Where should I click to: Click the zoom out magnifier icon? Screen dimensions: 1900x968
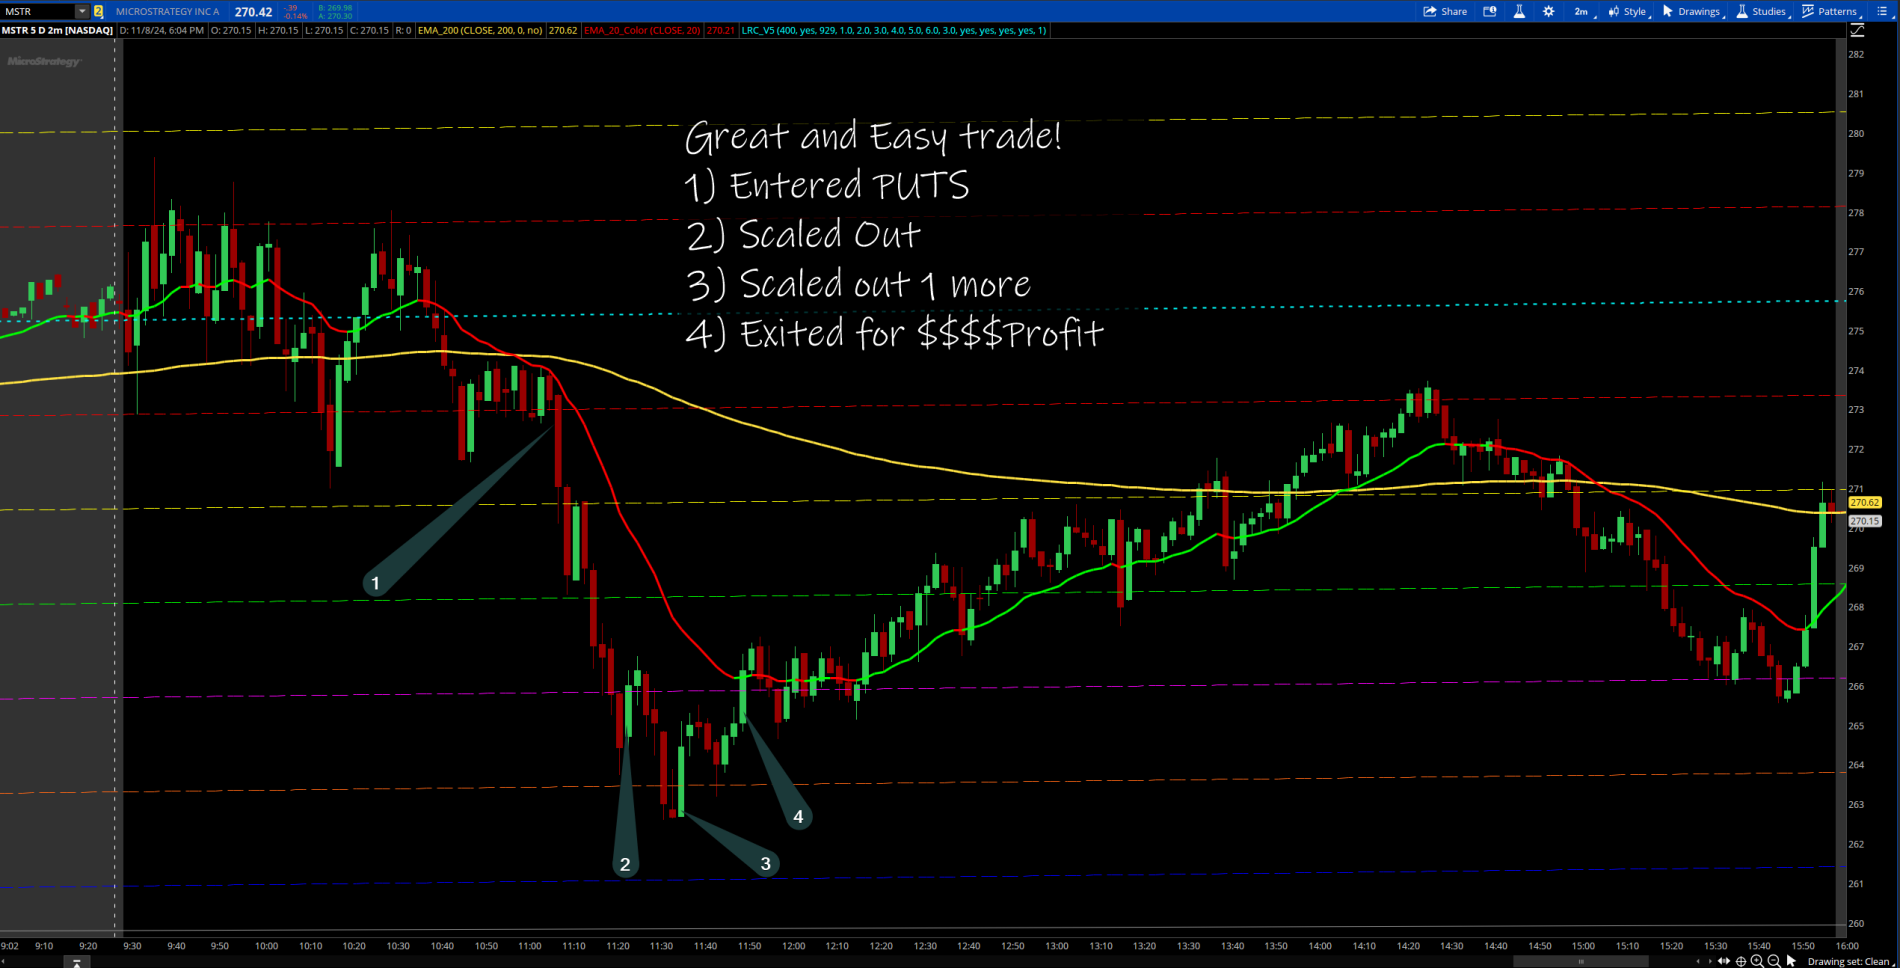1774,961
